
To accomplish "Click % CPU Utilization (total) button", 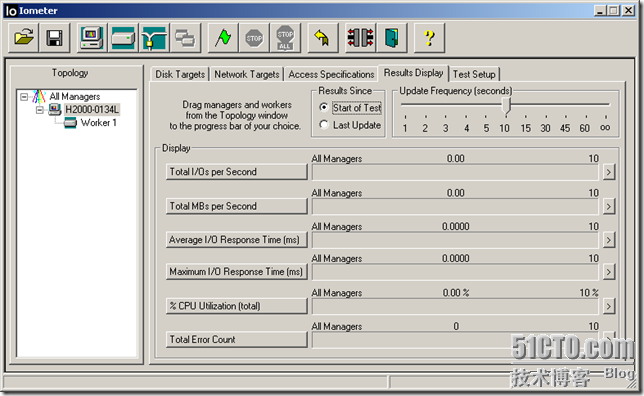I will pyautogui.click(x=237, y=306).
